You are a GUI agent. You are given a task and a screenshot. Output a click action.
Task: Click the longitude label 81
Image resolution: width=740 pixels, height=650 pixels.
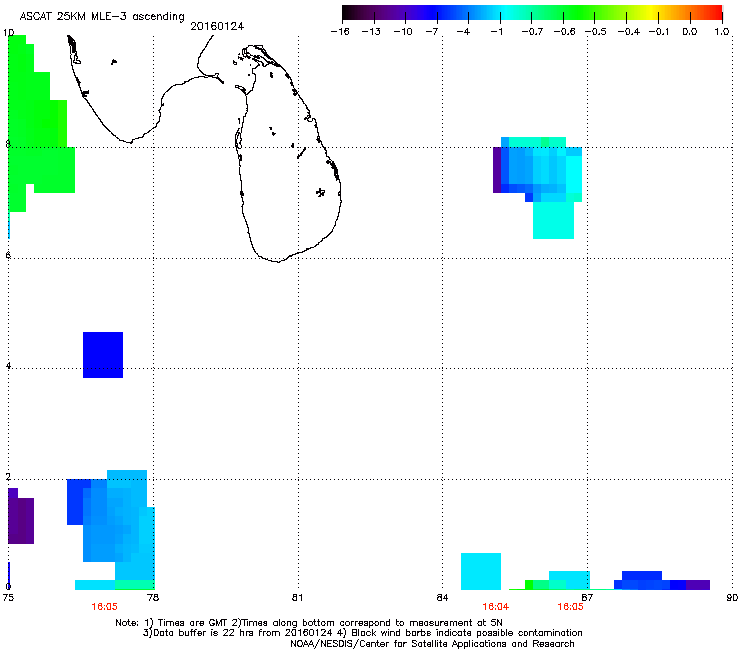pos(297,597)
